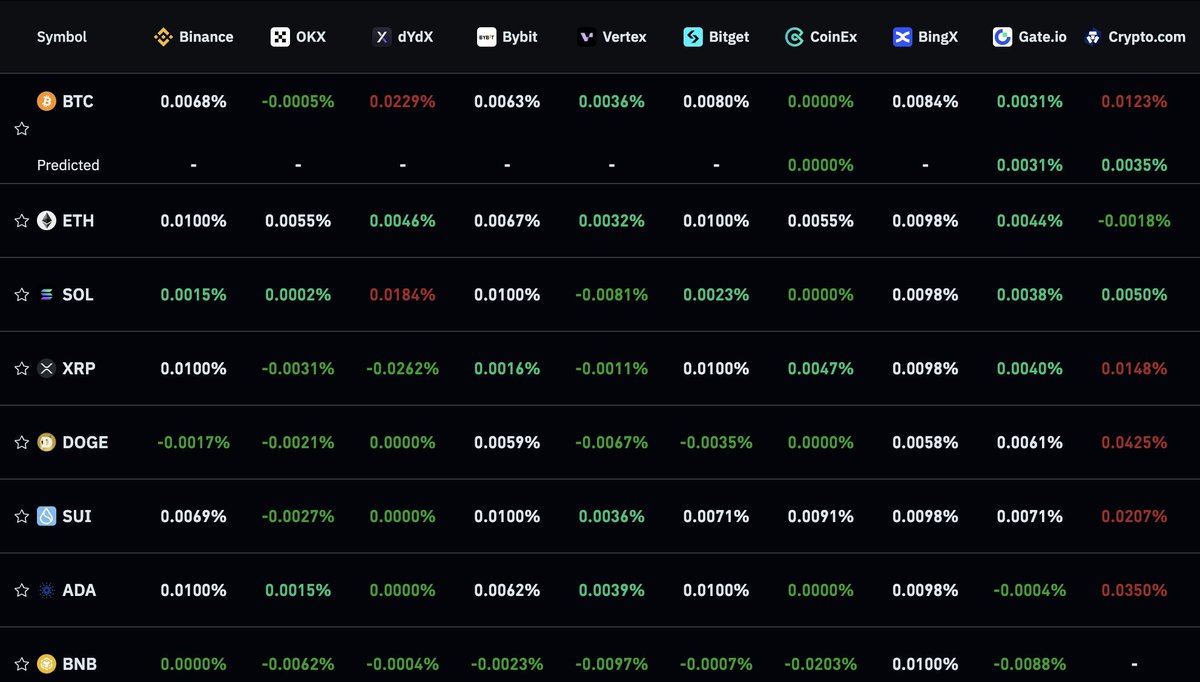Select the Vertex exchange icon
Screen dimensions: 1200x682
coord(583,36)
